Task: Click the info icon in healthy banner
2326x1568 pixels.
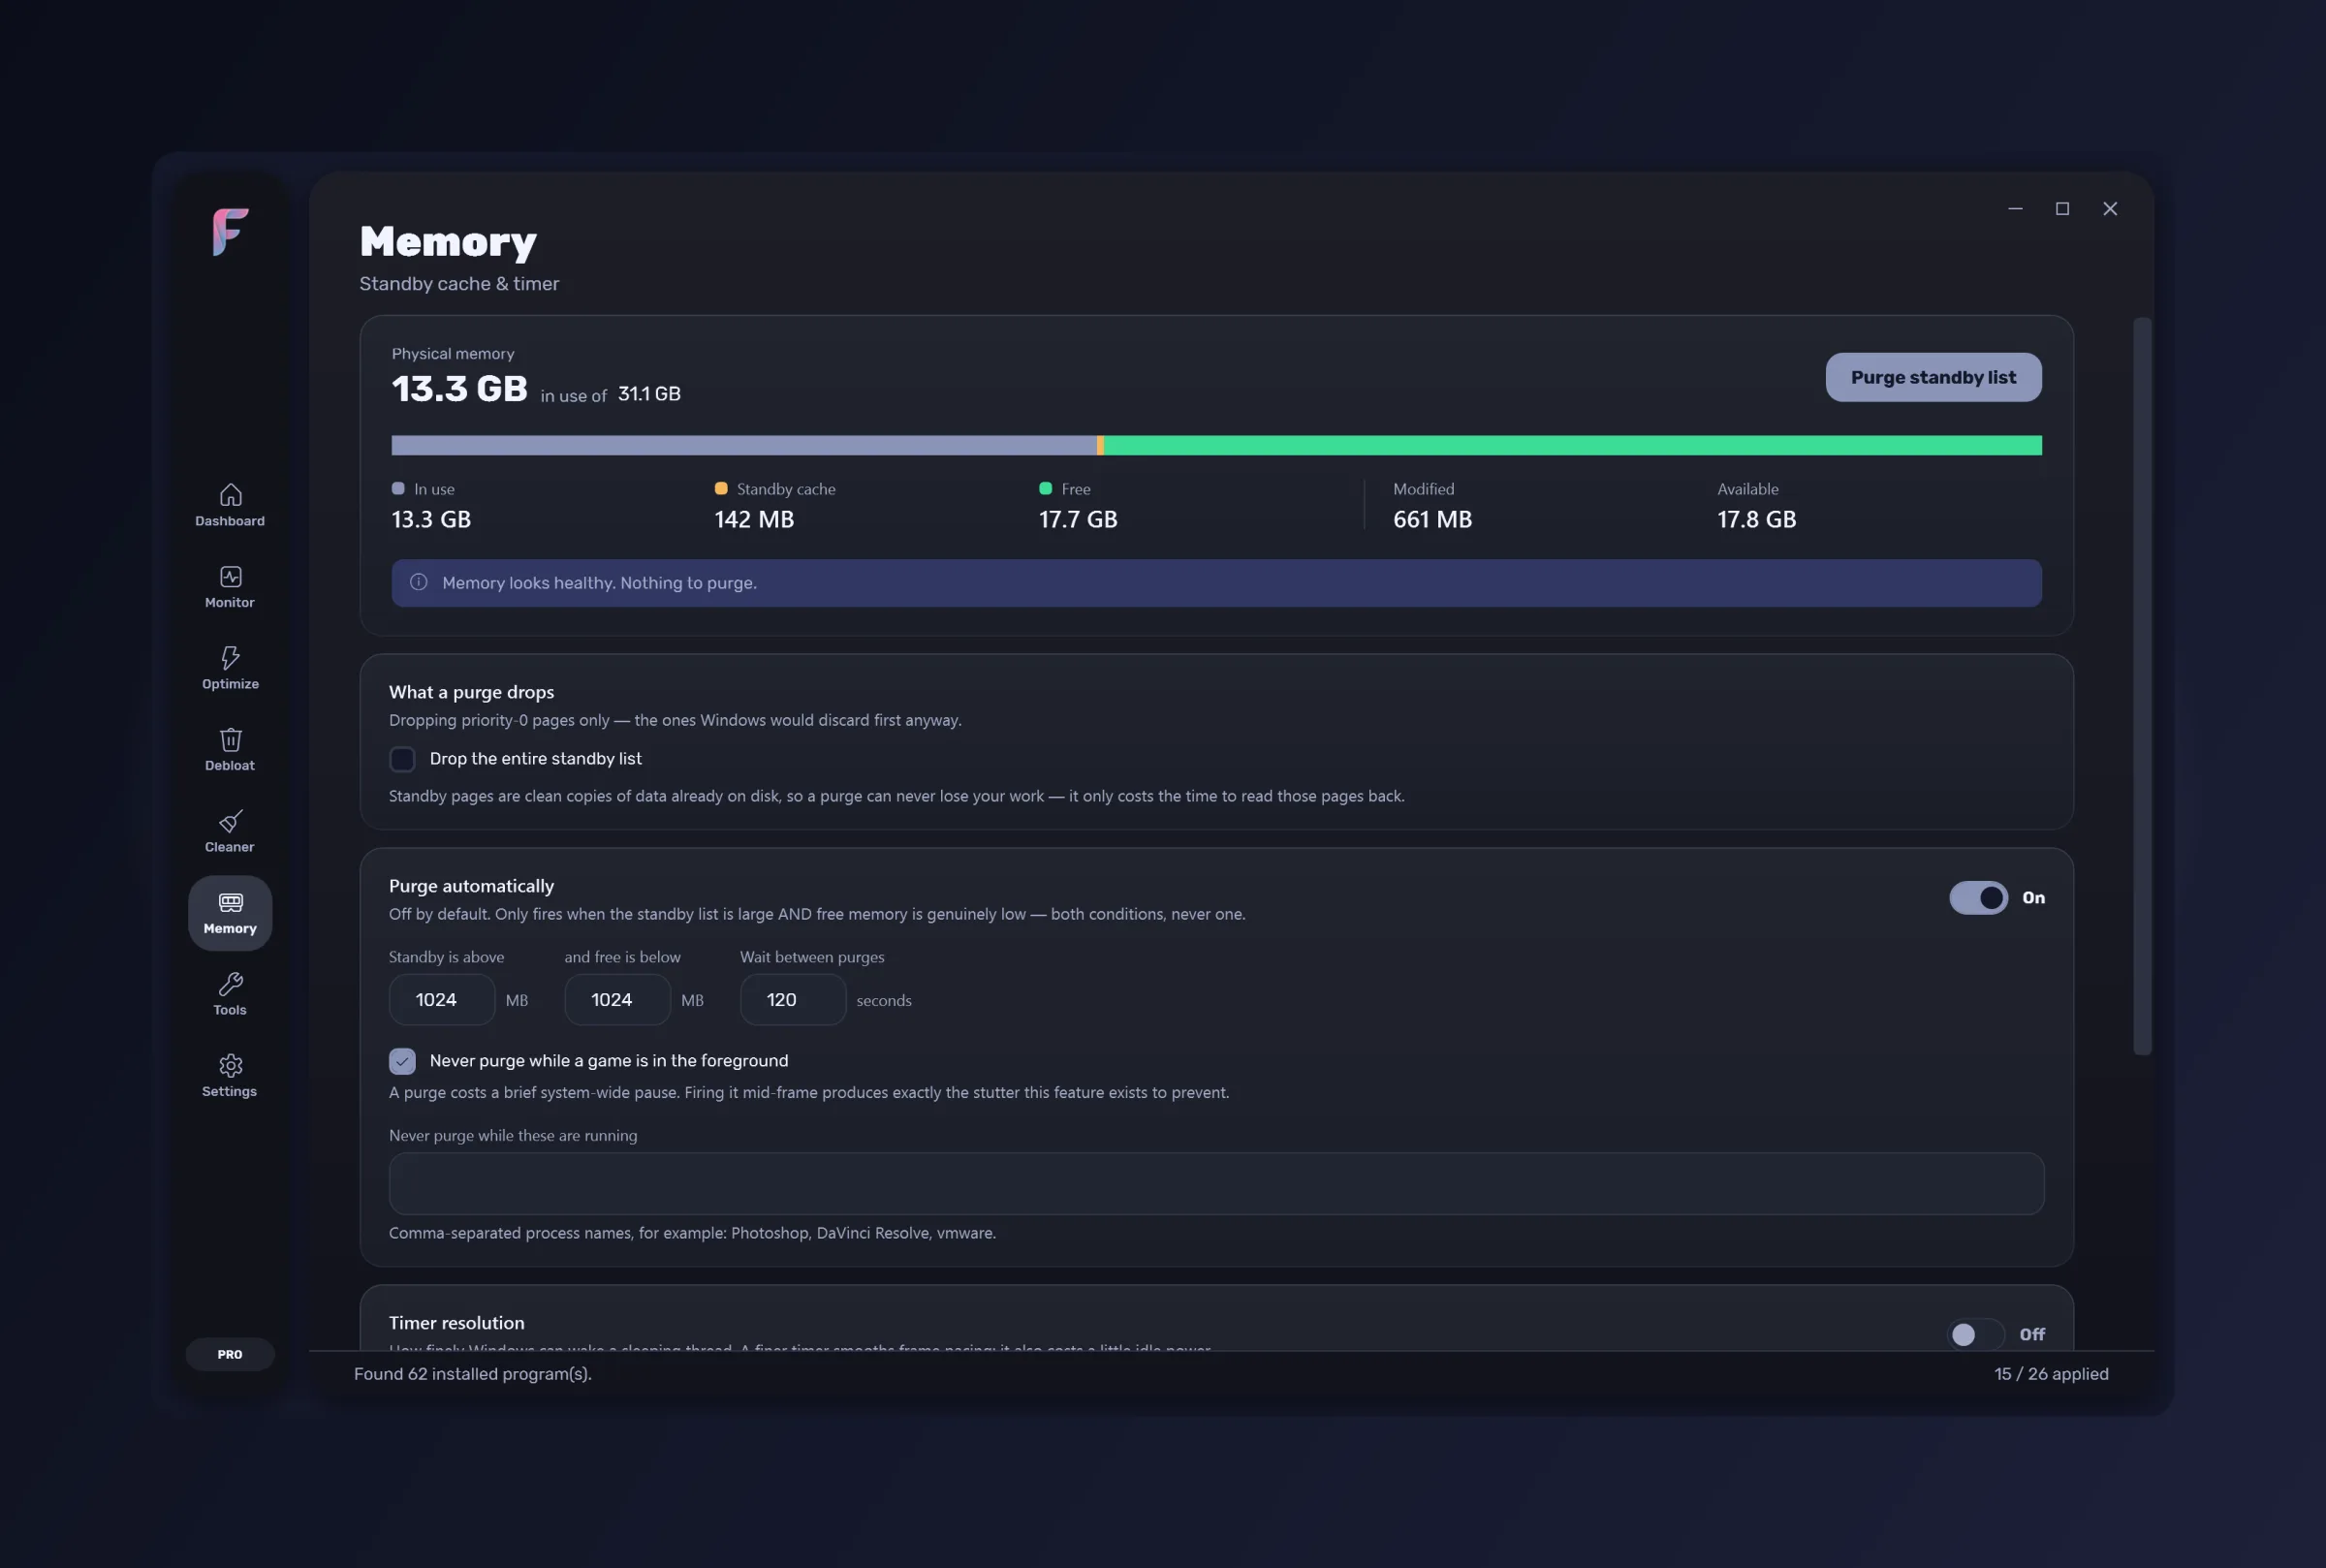Action: pyautogui.click(x=419, y=583)
